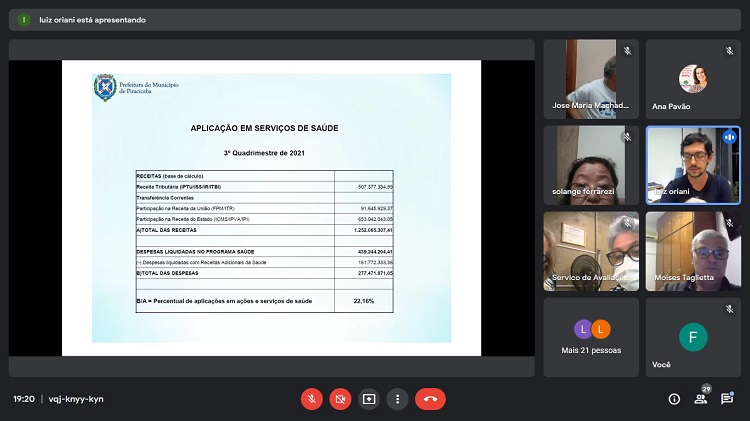Screen dimensions: 750x421
Task: Open the three-dot more options menu
Action: coord(397,399)
